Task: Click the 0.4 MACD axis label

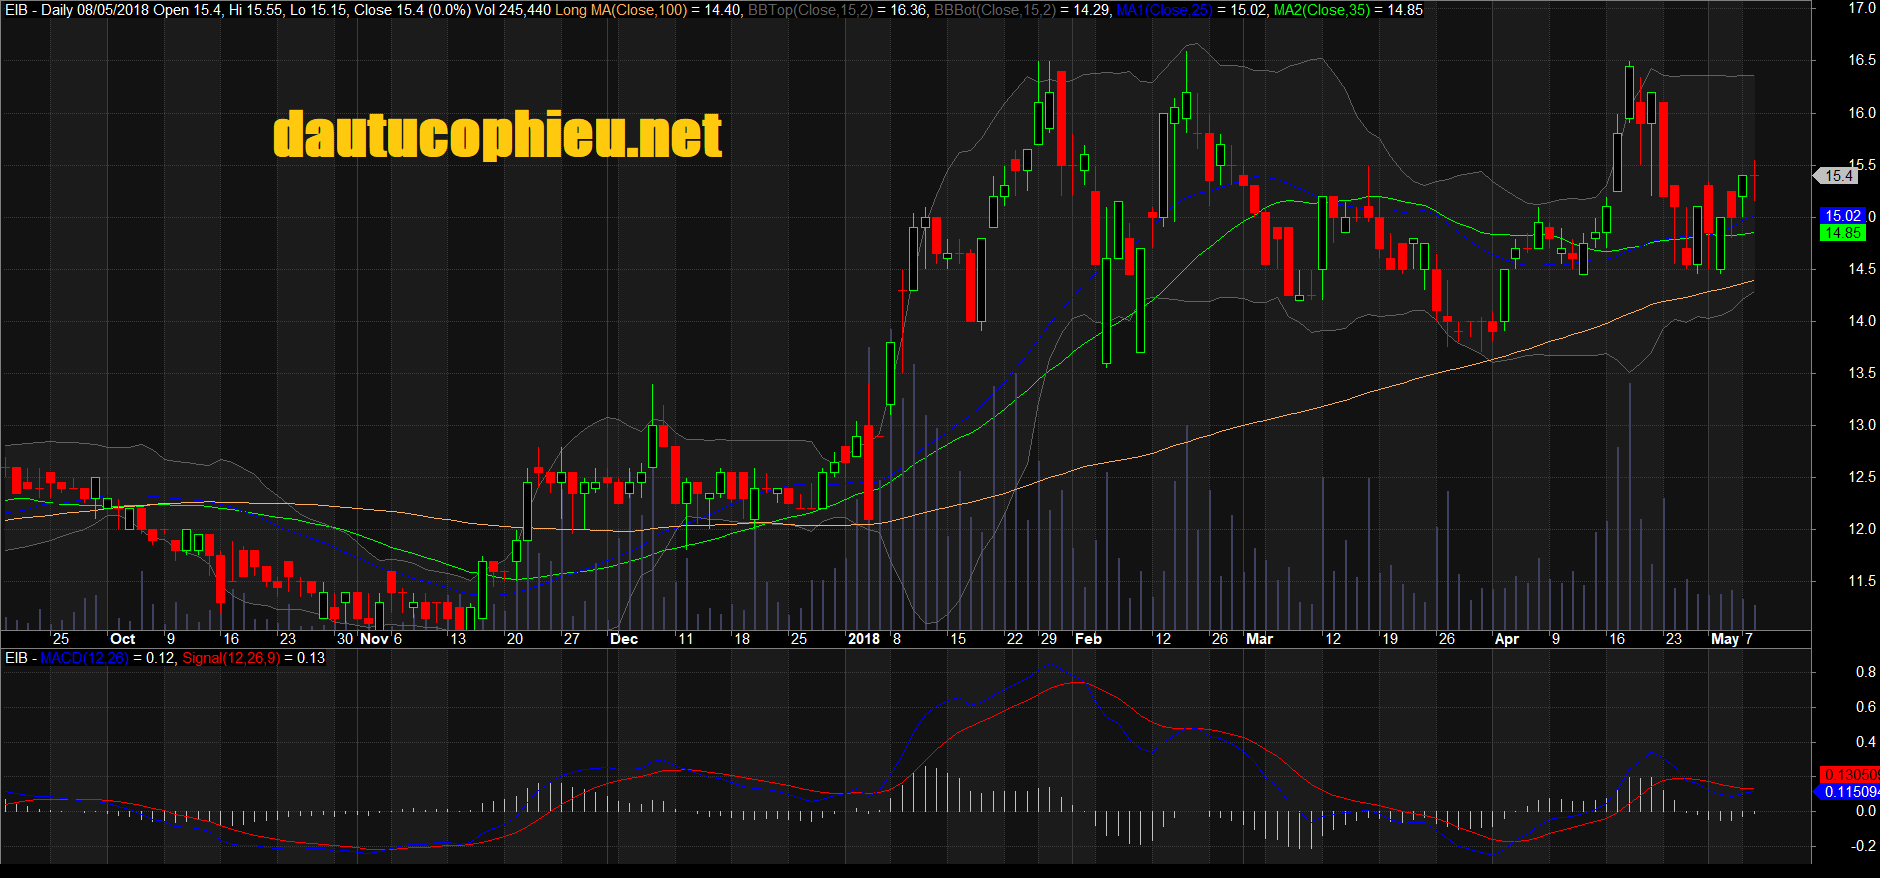Action: pyautogui.click(x=1866, y=742)
